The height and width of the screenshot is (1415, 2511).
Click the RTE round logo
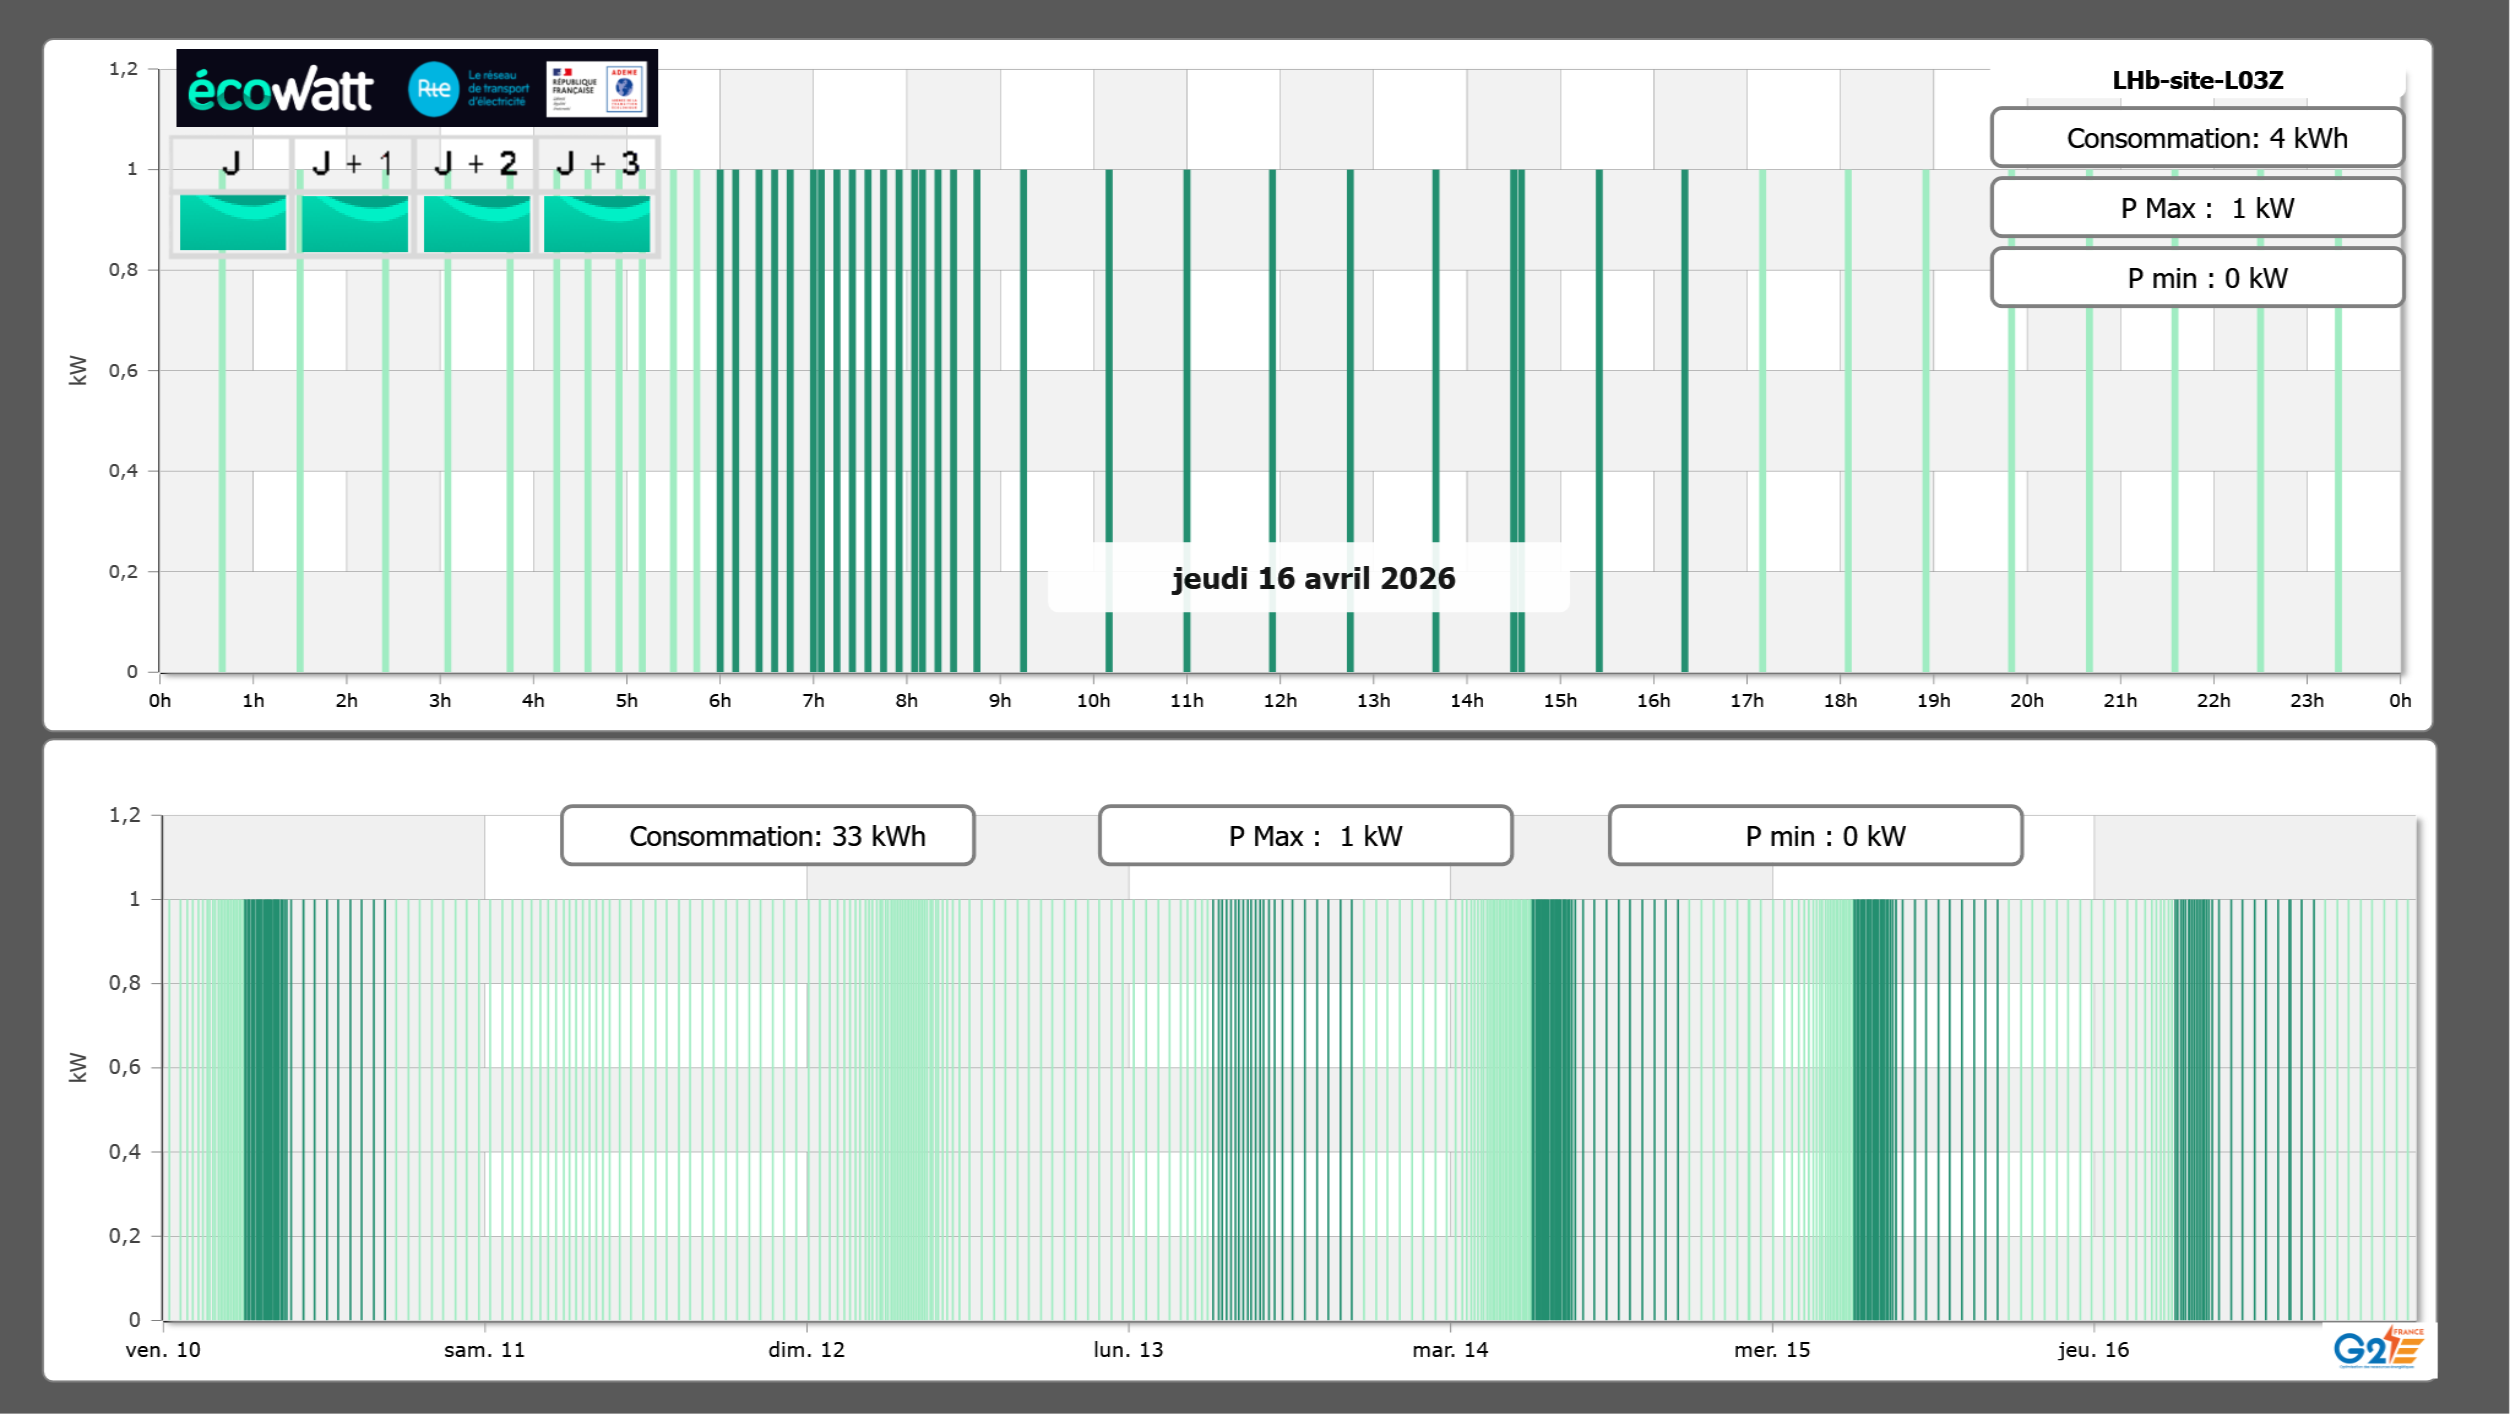(x=433, y=89)
